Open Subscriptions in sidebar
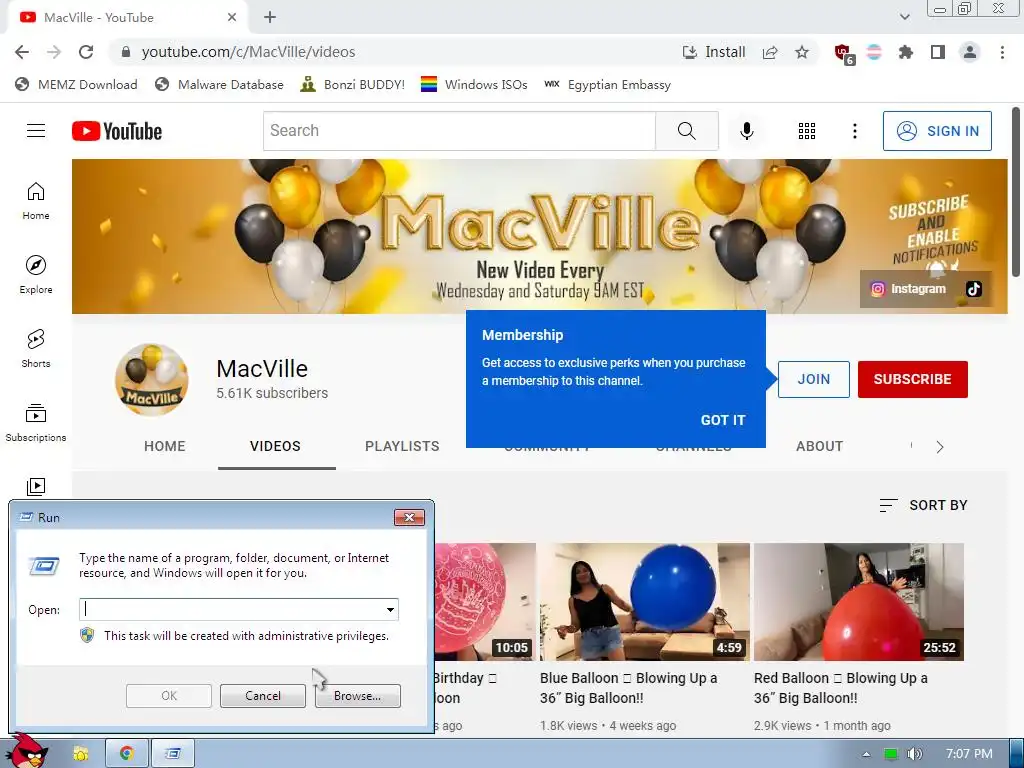This screenshot has width=1024, height=768. [36, 423]
